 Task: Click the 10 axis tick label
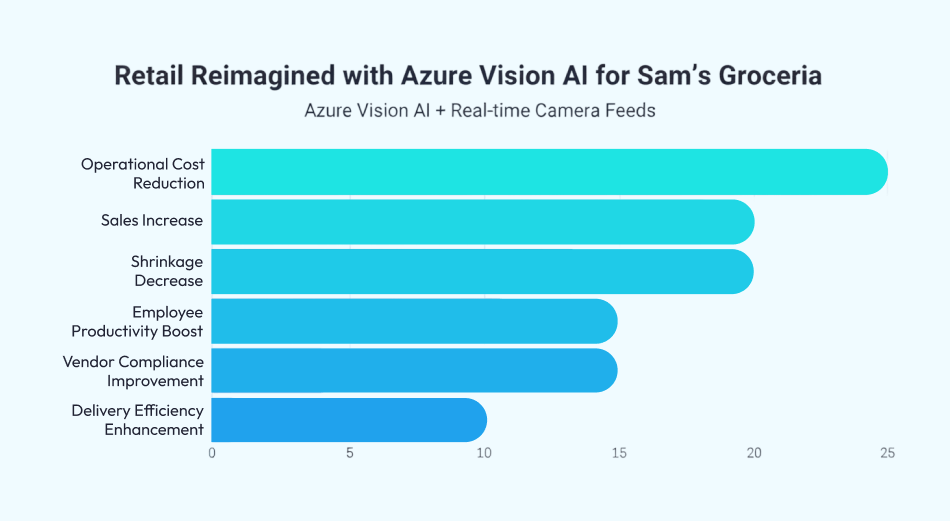[484, 453]
